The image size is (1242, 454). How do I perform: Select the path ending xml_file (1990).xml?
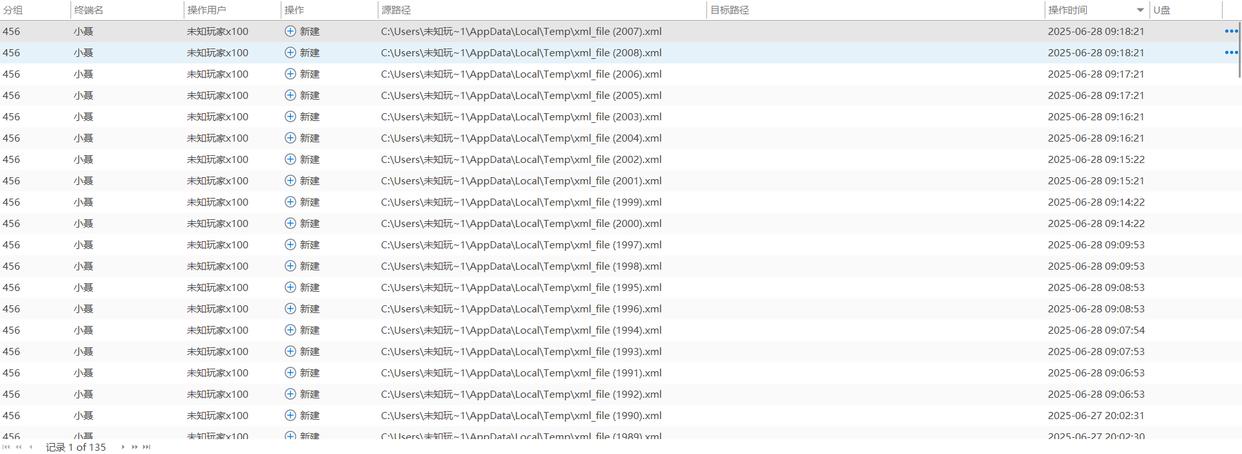[521, 415]
